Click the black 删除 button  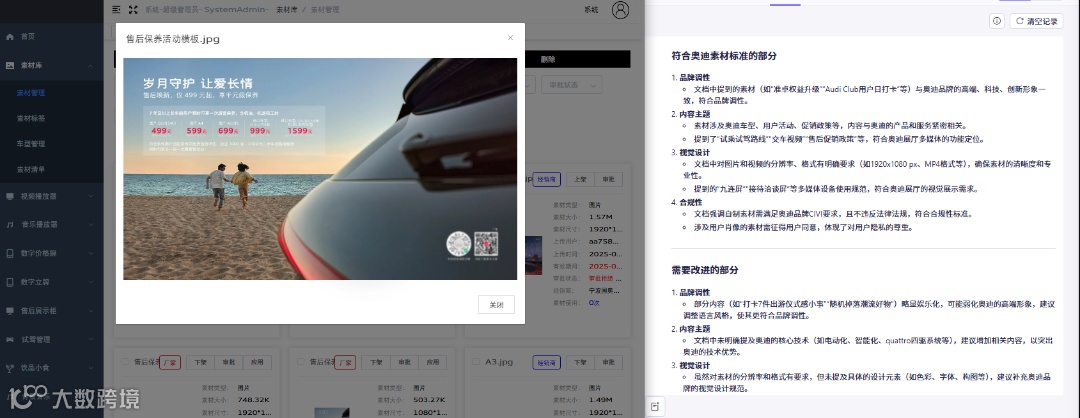point(577,59)
